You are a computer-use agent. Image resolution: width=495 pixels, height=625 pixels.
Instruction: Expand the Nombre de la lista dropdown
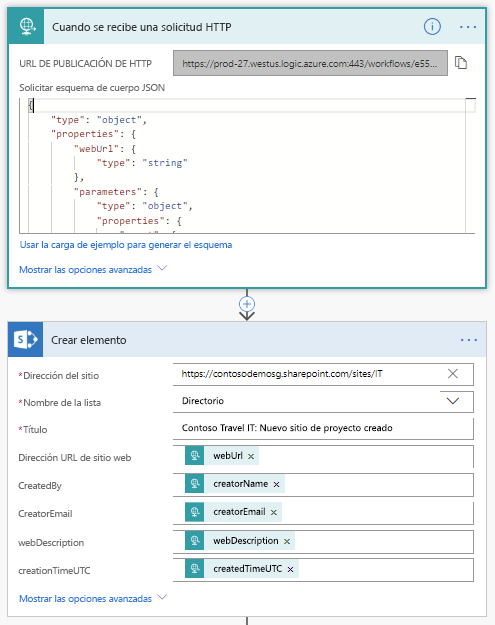(453, 401)
